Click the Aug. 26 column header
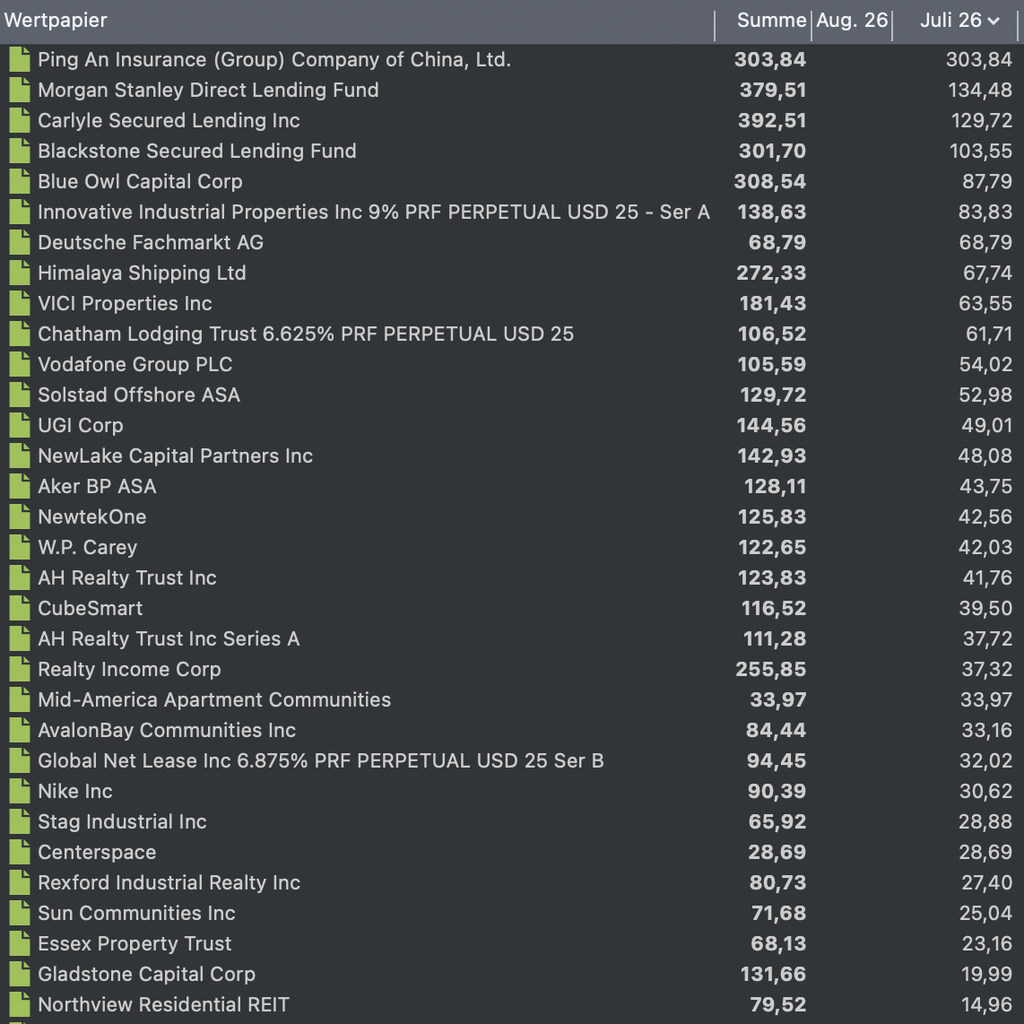Viewport: 1024px width, 1024px height. click(852, 20)
